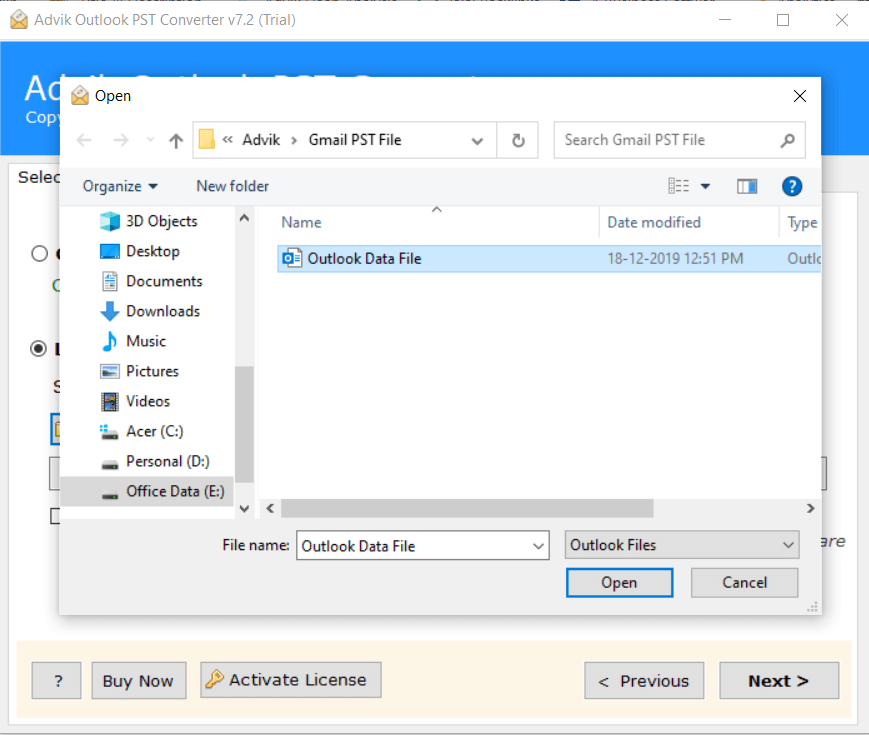This screenshot has height=735, width=869.
Task: Open the Outlook Files type dropdown
Action: [x=682, y=545]
